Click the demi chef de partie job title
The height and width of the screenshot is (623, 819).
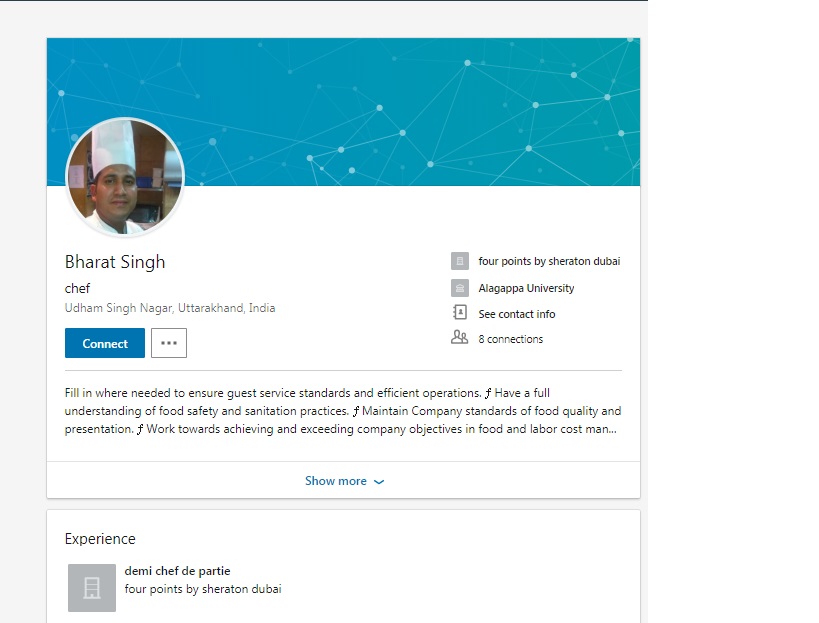[177, 571]
